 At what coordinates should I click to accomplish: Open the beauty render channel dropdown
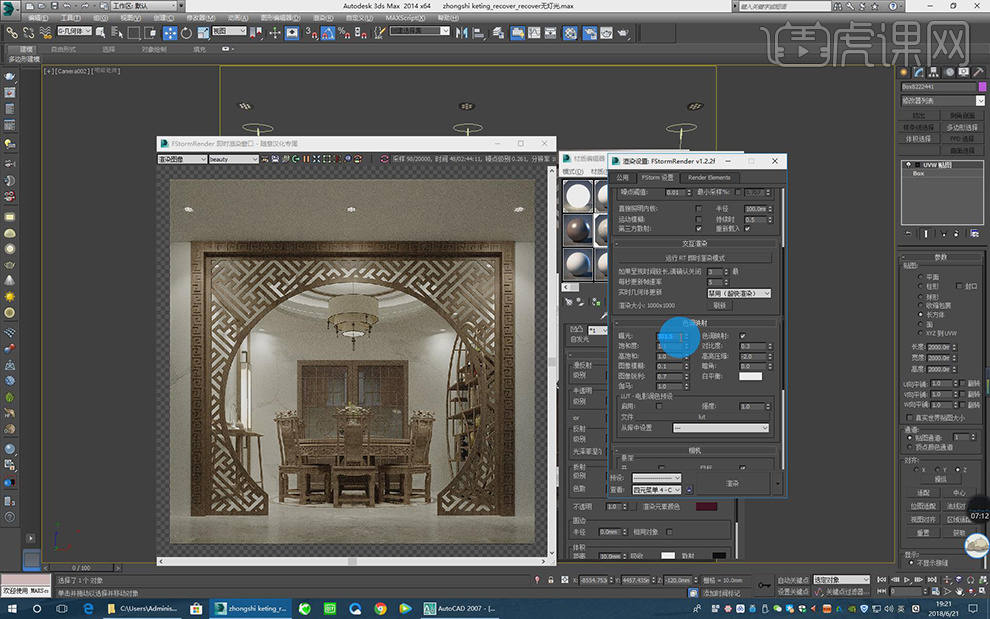pyautogui.click(x=233, y=159)
